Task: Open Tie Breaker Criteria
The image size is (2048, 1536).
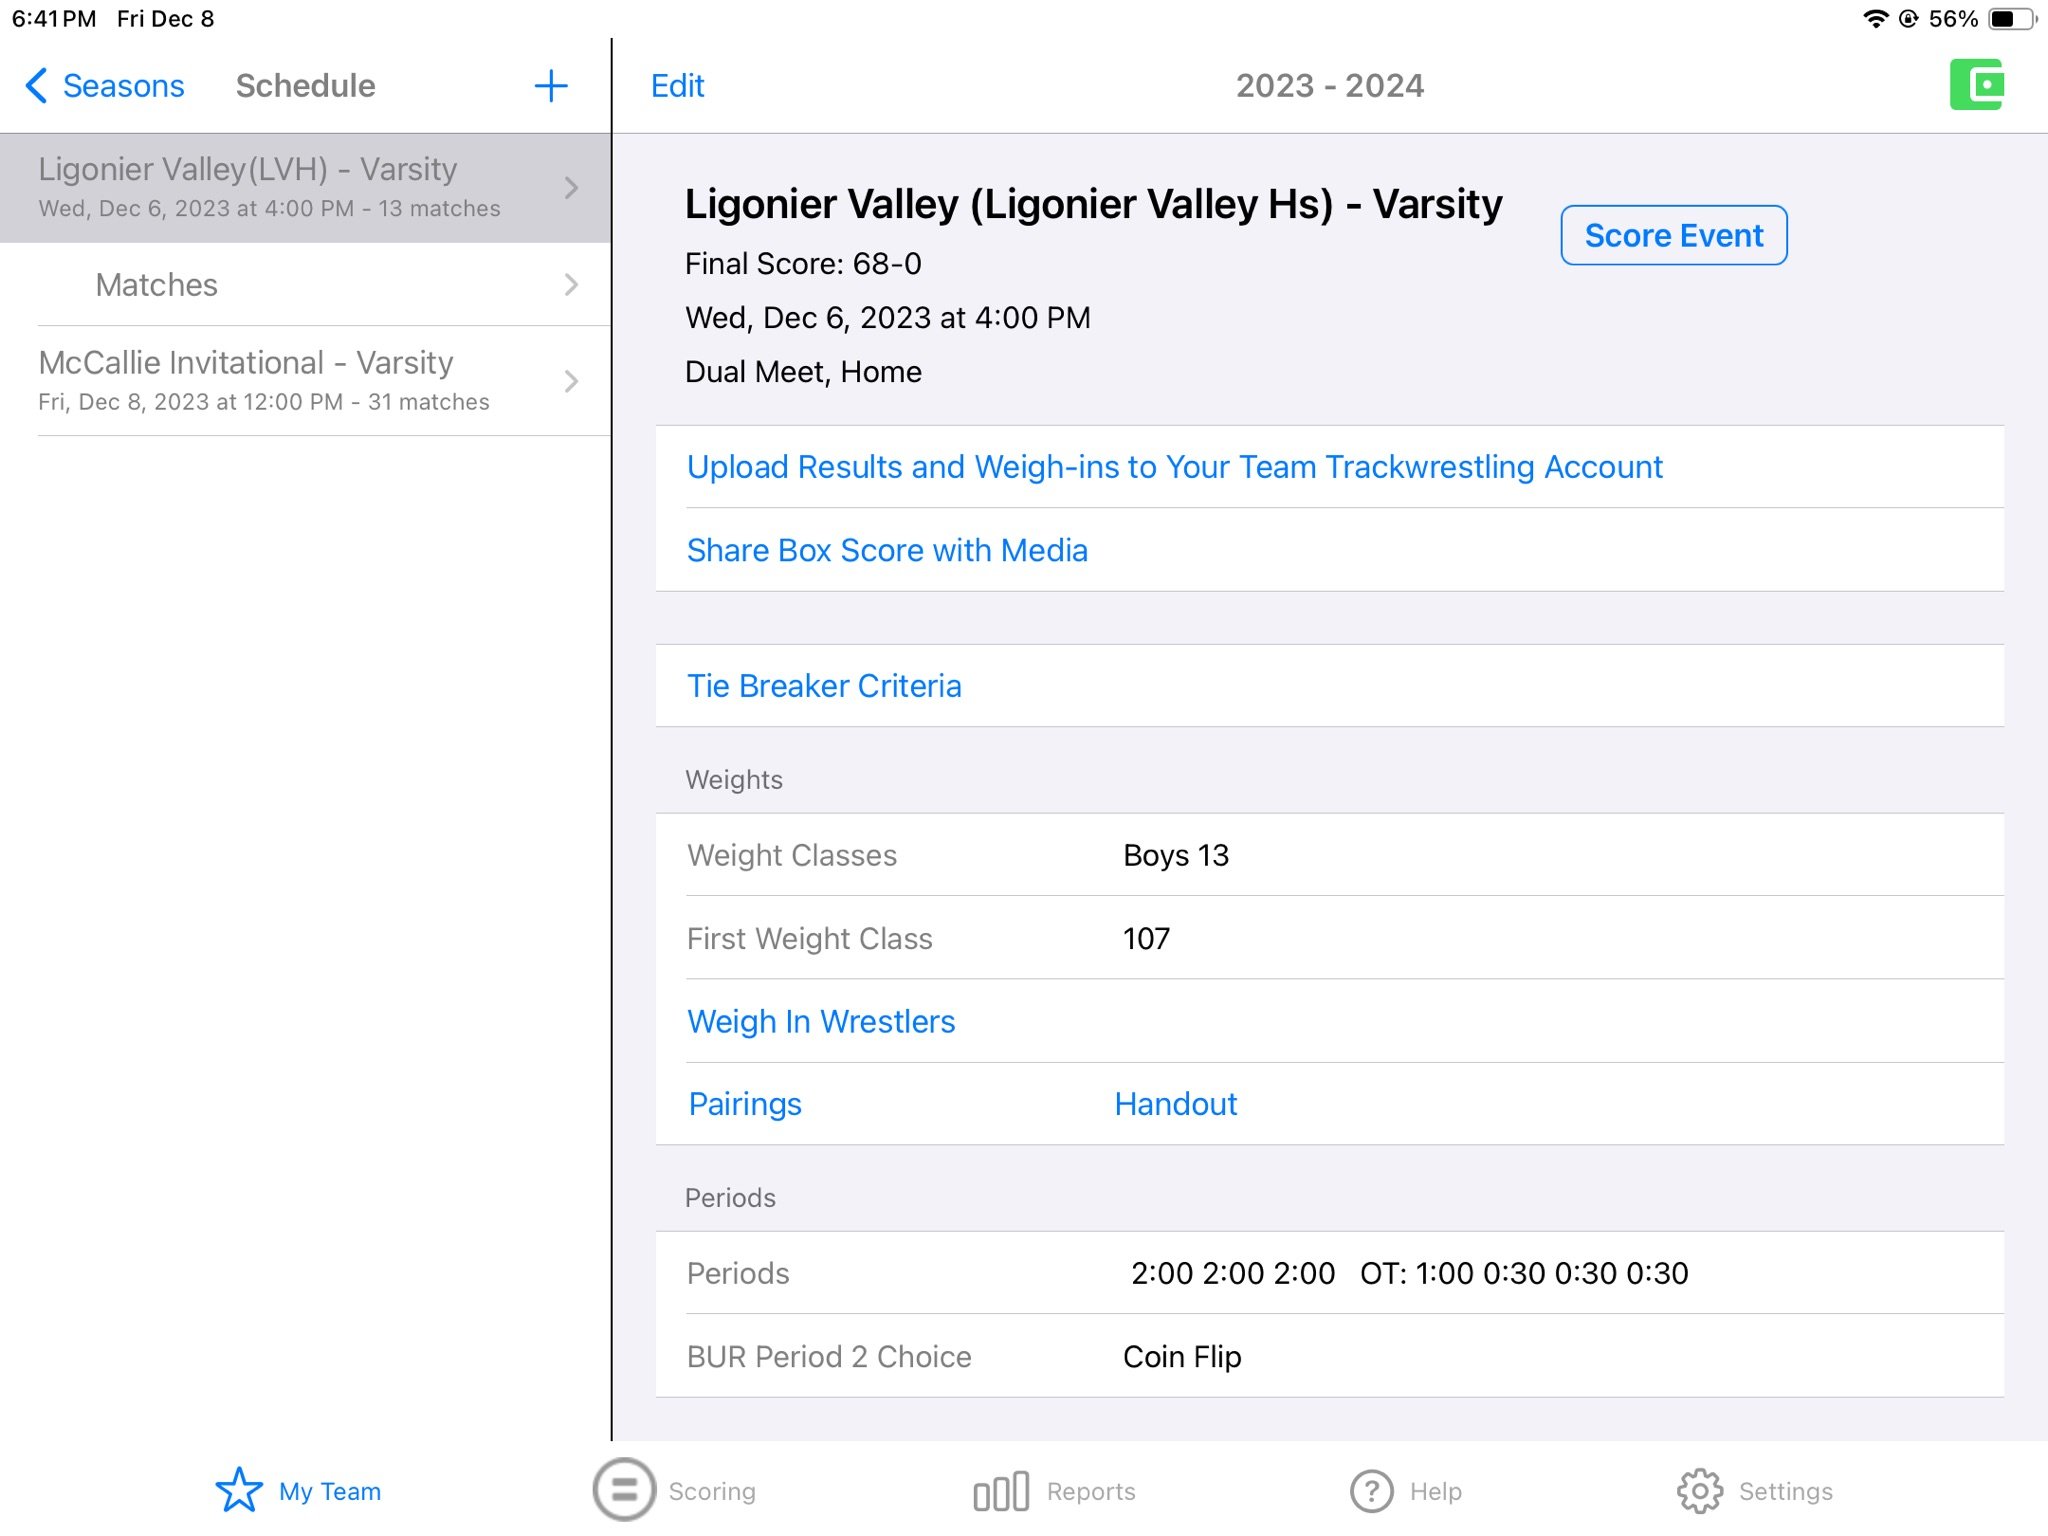Action: pyautogui.click(x=824, y=686)
